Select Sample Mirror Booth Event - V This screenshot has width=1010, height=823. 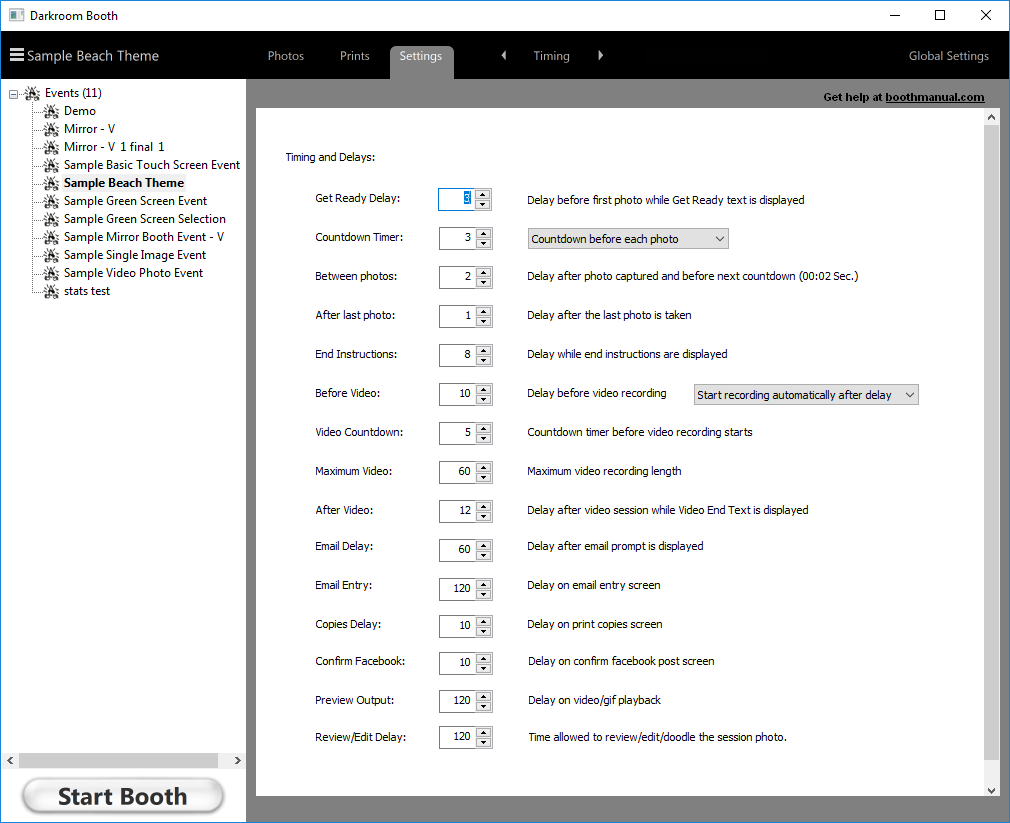144,238
